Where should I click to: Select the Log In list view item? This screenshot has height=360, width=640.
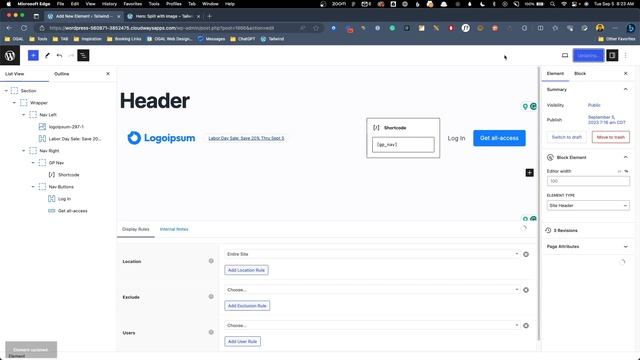pos(60,199)
